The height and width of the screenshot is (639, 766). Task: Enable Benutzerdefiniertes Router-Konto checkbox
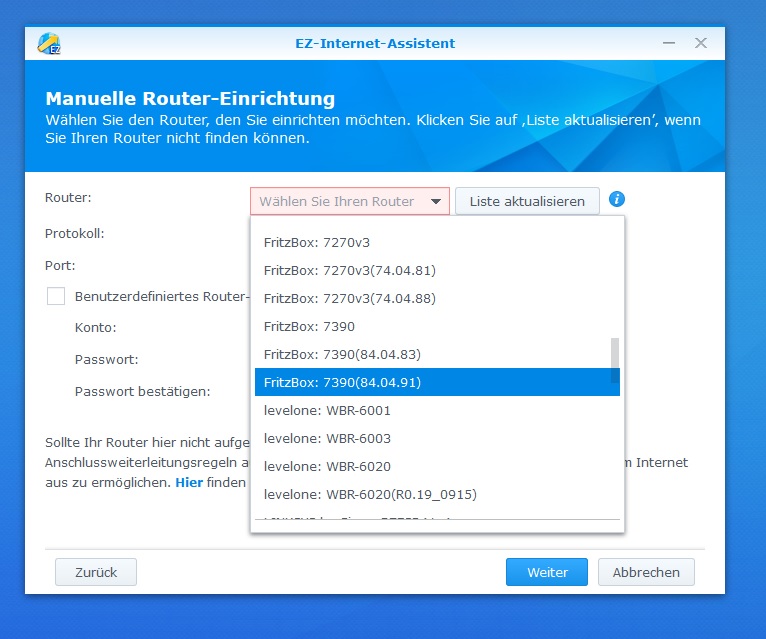(x=56, y=296)
